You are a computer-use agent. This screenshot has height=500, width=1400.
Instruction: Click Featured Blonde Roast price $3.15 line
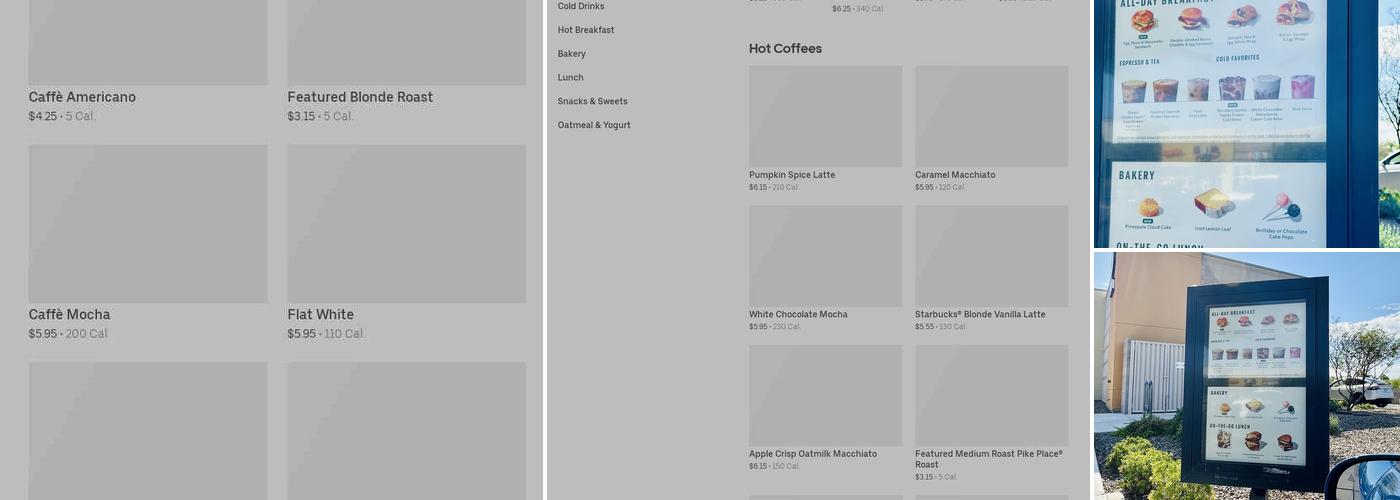pos(320,116)
